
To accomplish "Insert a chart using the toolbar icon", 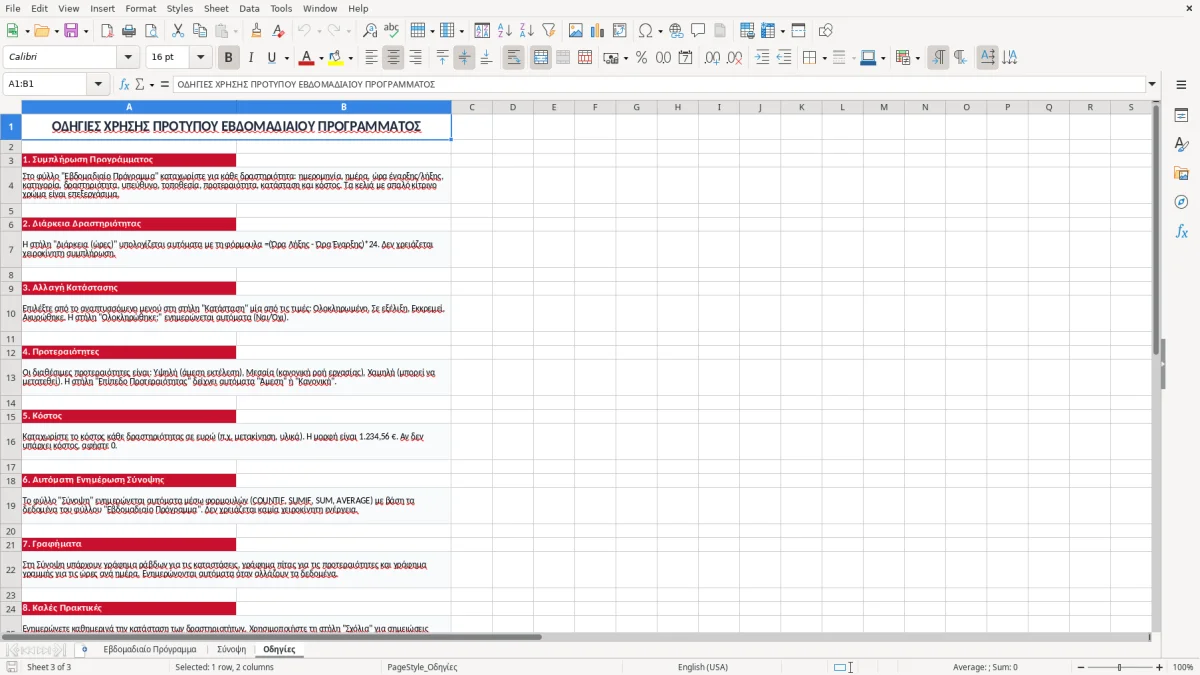I will (598, 31).
